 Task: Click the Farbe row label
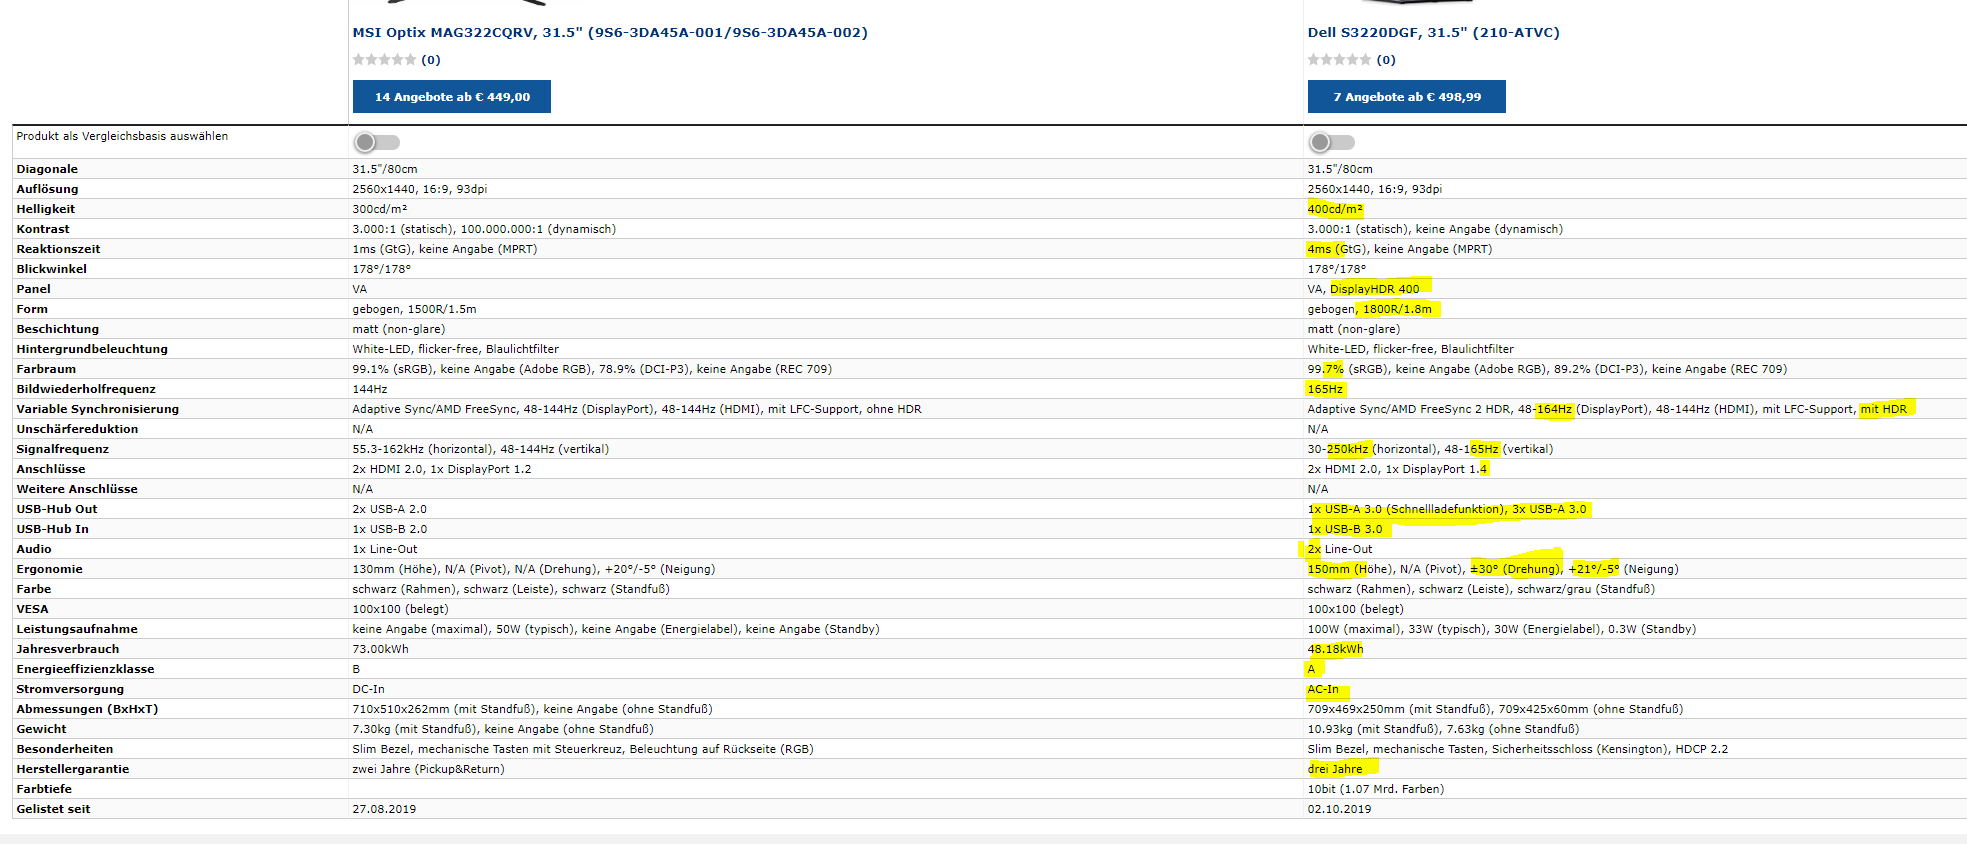pos(34,589)
